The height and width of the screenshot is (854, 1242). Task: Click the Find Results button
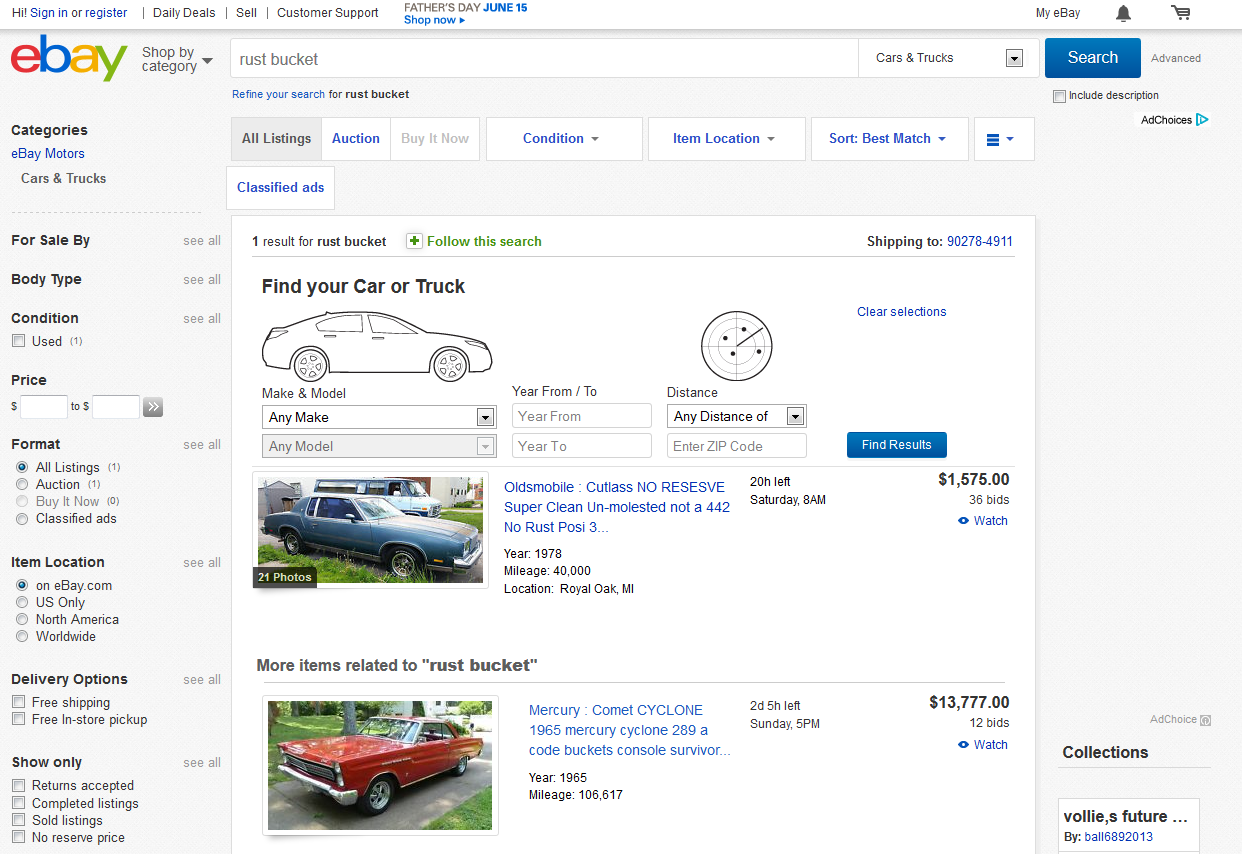click(x=896, y=445)
